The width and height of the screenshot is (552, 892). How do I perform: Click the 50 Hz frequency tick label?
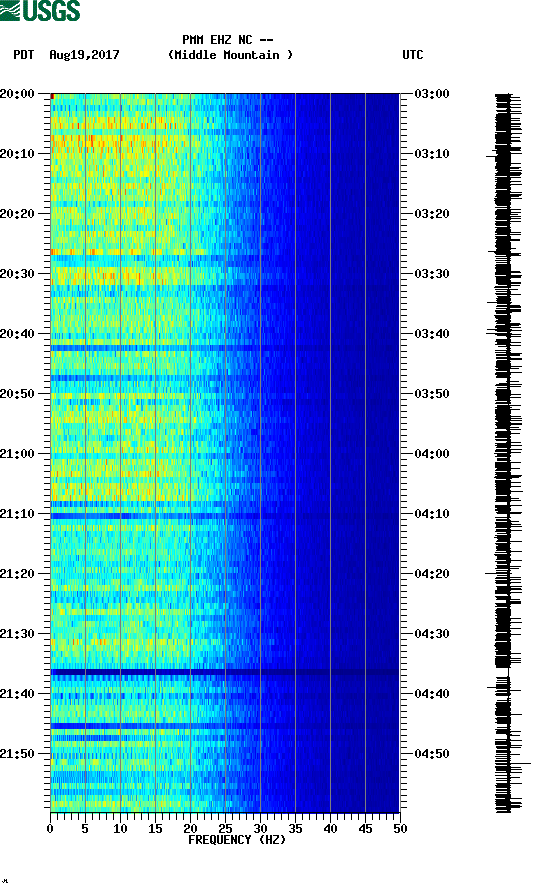coord(400,829)
